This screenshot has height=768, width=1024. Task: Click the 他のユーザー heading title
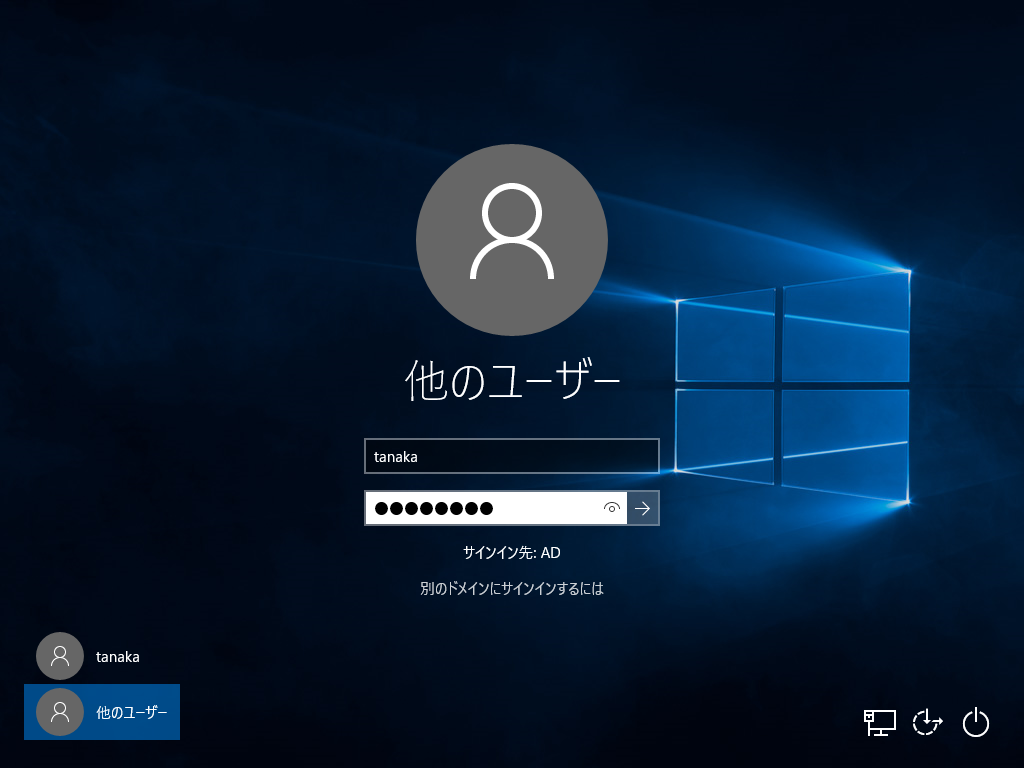[x=512, y=380]
